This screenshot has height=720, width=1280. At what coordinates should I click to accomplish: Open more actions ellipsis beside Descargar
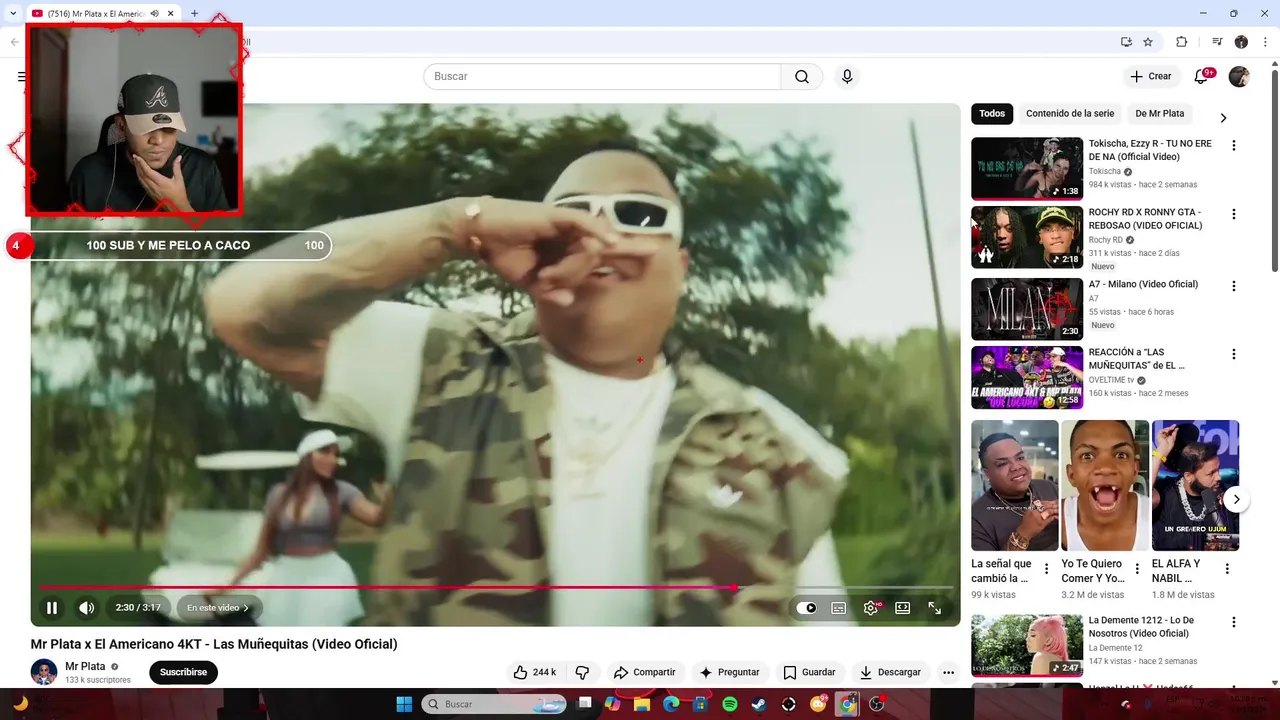coord(948,673)
